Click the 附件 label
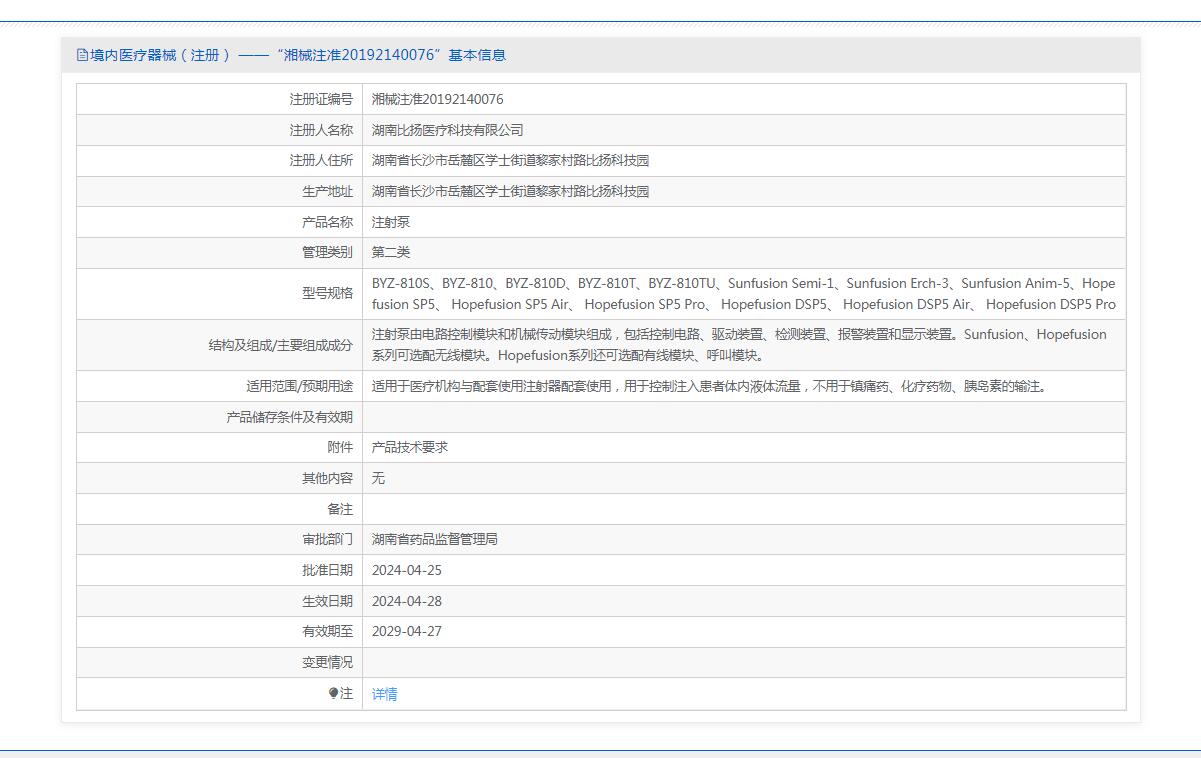This screenshot has width=1201, height=758. (x=340, y=447)
